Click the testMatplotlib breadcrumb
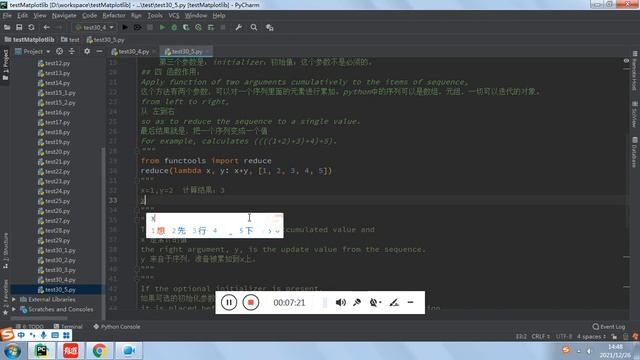 point(29,40)
